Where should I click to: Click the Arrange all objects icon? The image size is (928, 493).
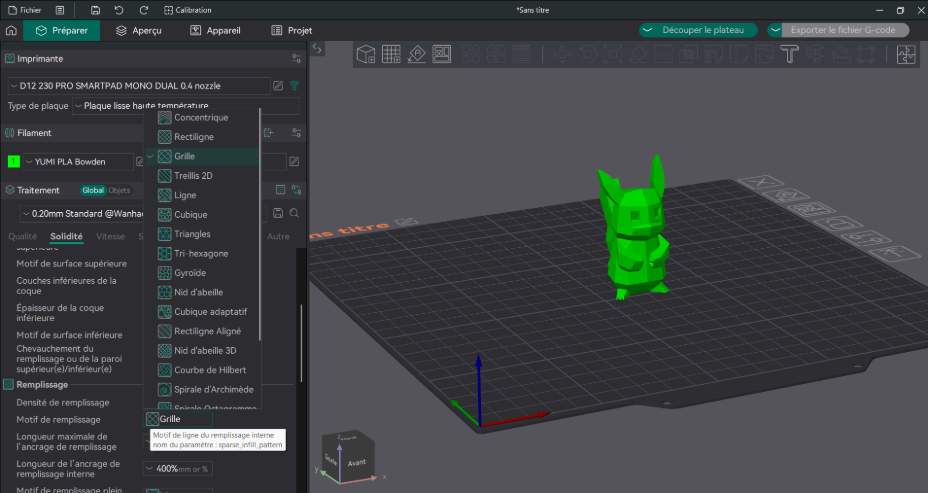442,54
